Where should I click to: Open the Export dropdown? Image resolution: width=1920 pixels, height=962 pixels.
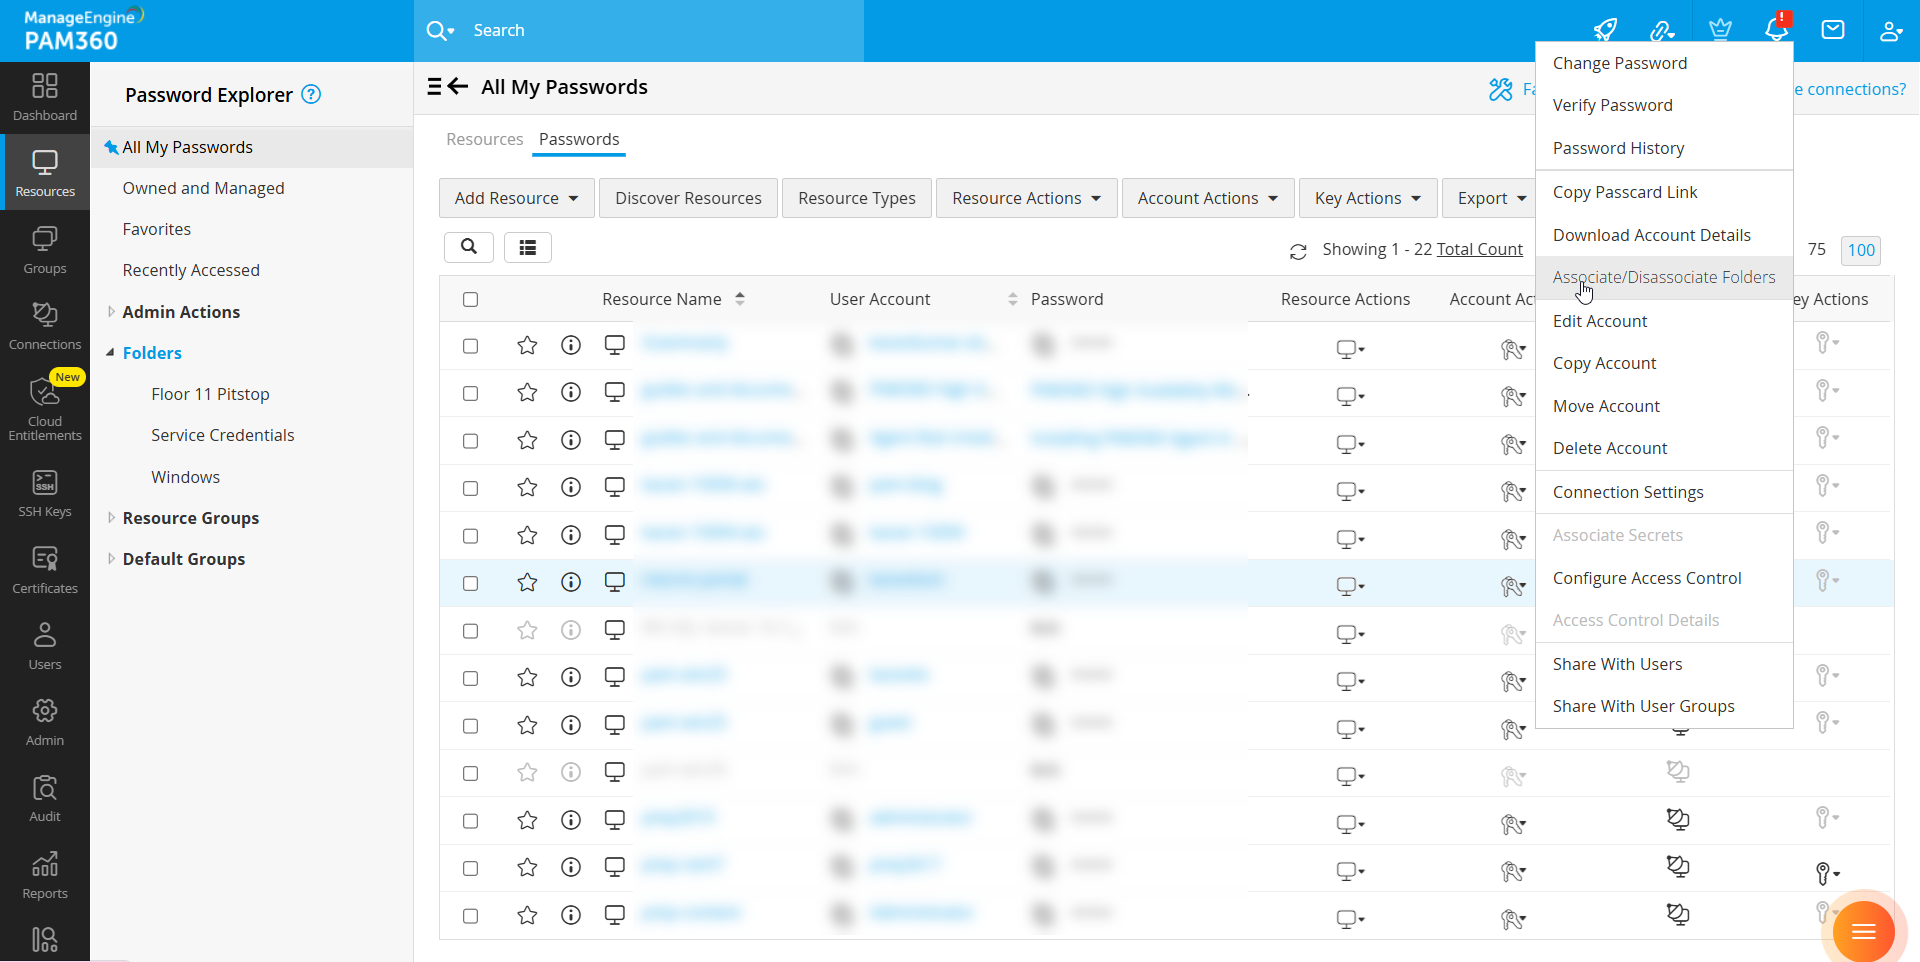(1490, 198)
